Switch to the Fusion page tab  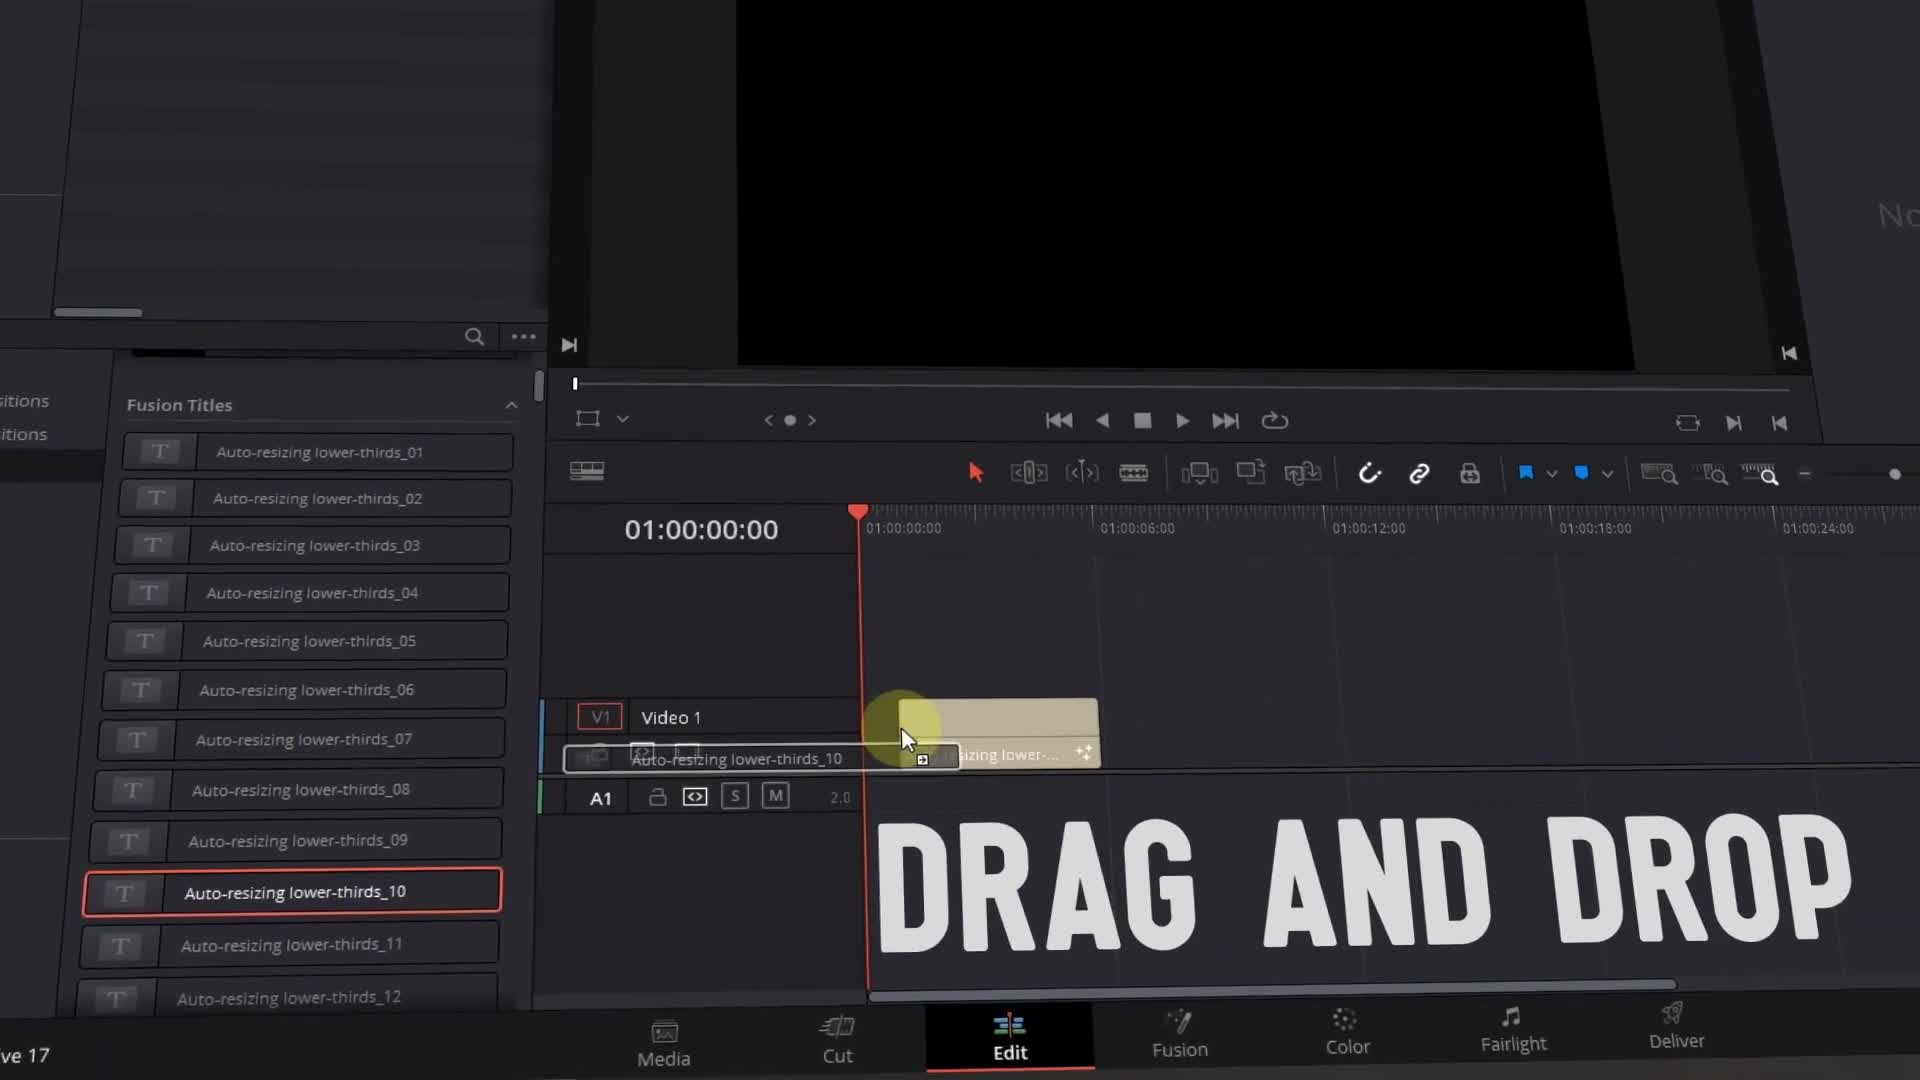(1179, 1033)
